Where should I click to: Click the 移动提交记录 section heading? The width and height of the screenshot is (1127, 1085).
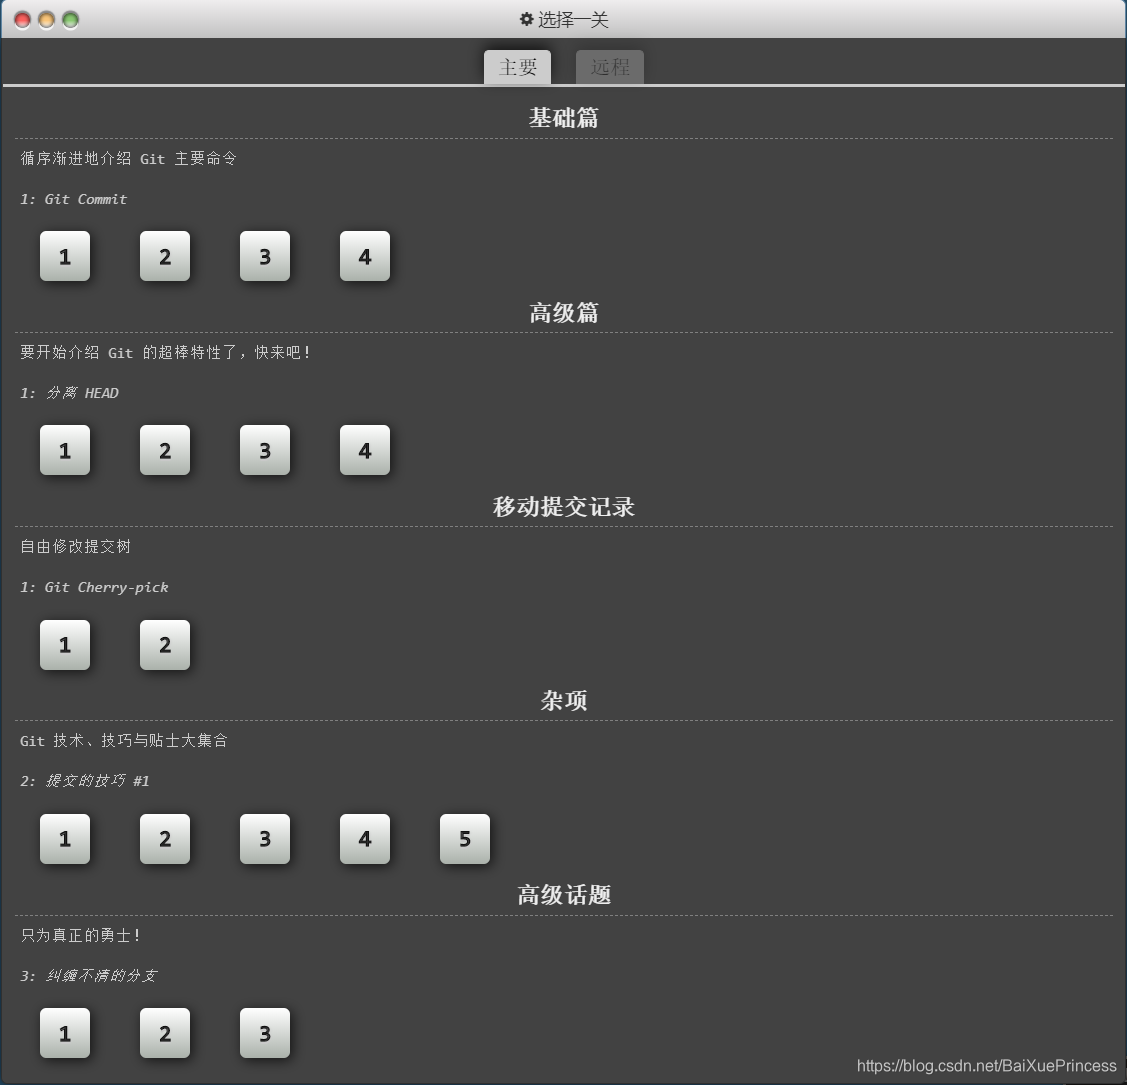pyautogui.click(x=564, y=507)
